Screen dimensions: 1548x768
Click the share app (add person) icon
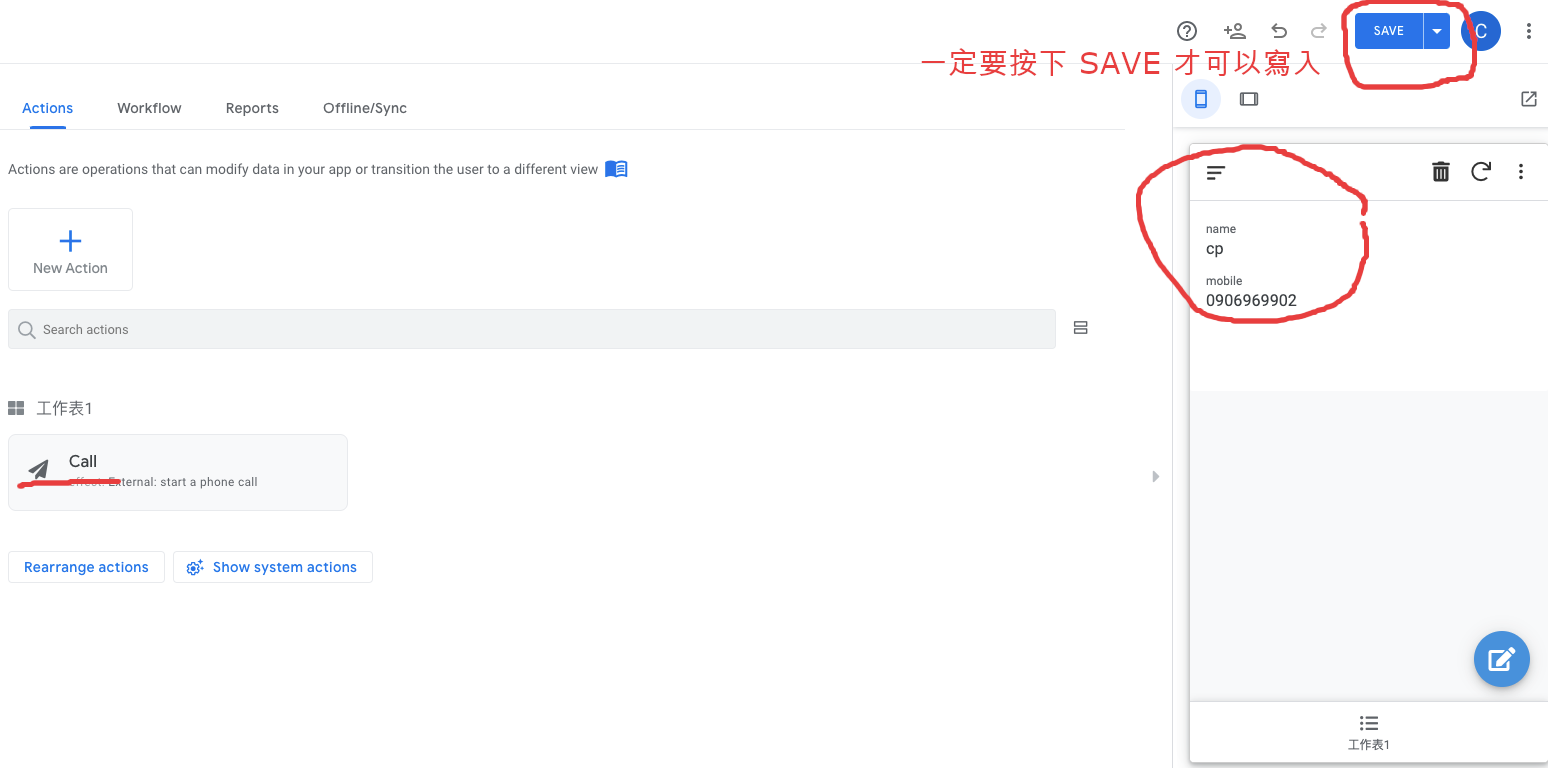1234,31
